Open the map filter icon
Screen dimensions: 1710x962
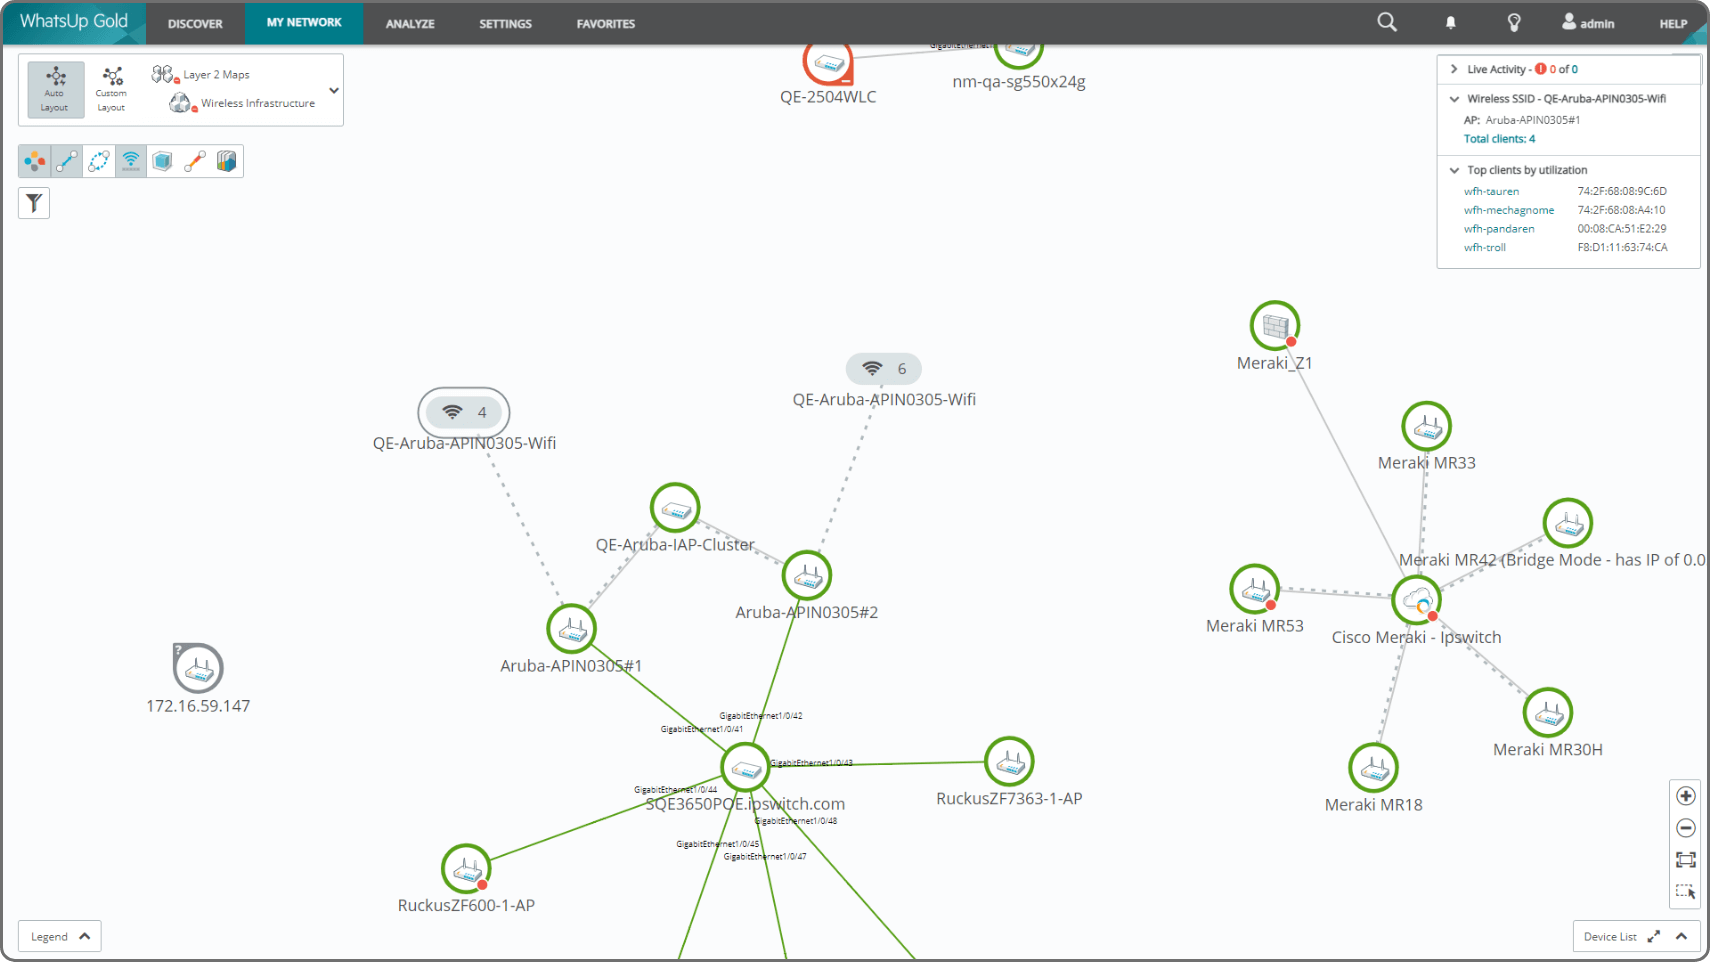coord(34,203)
